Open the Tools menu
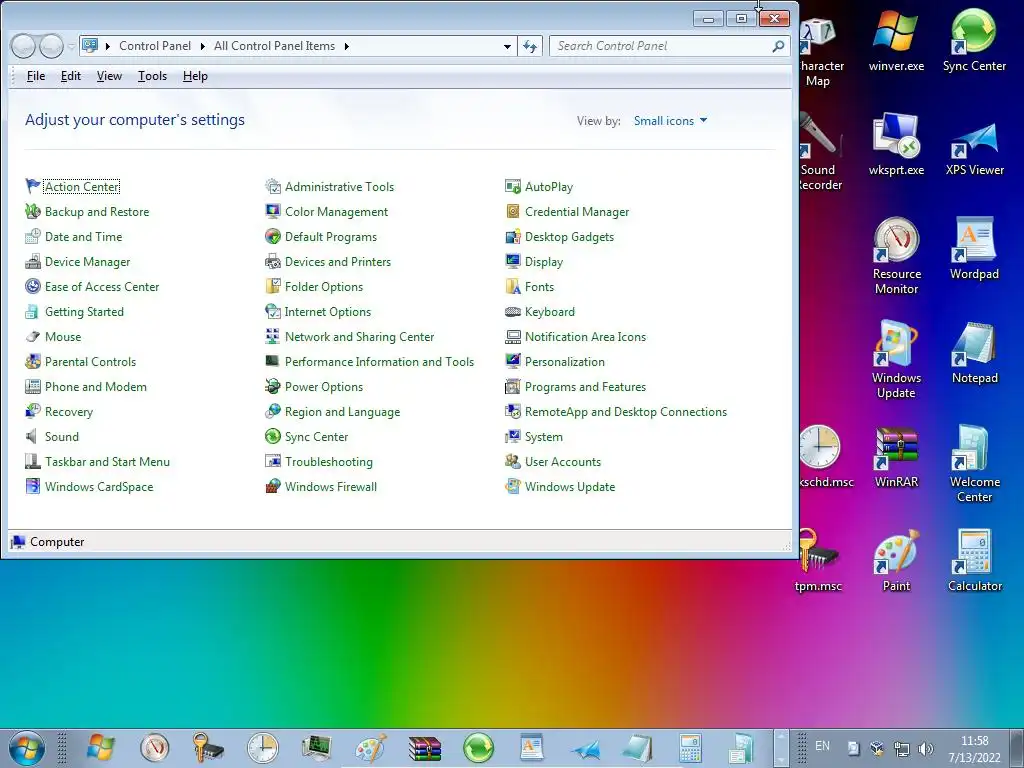This screenshot has height=768, width=1024. point(152,76)
